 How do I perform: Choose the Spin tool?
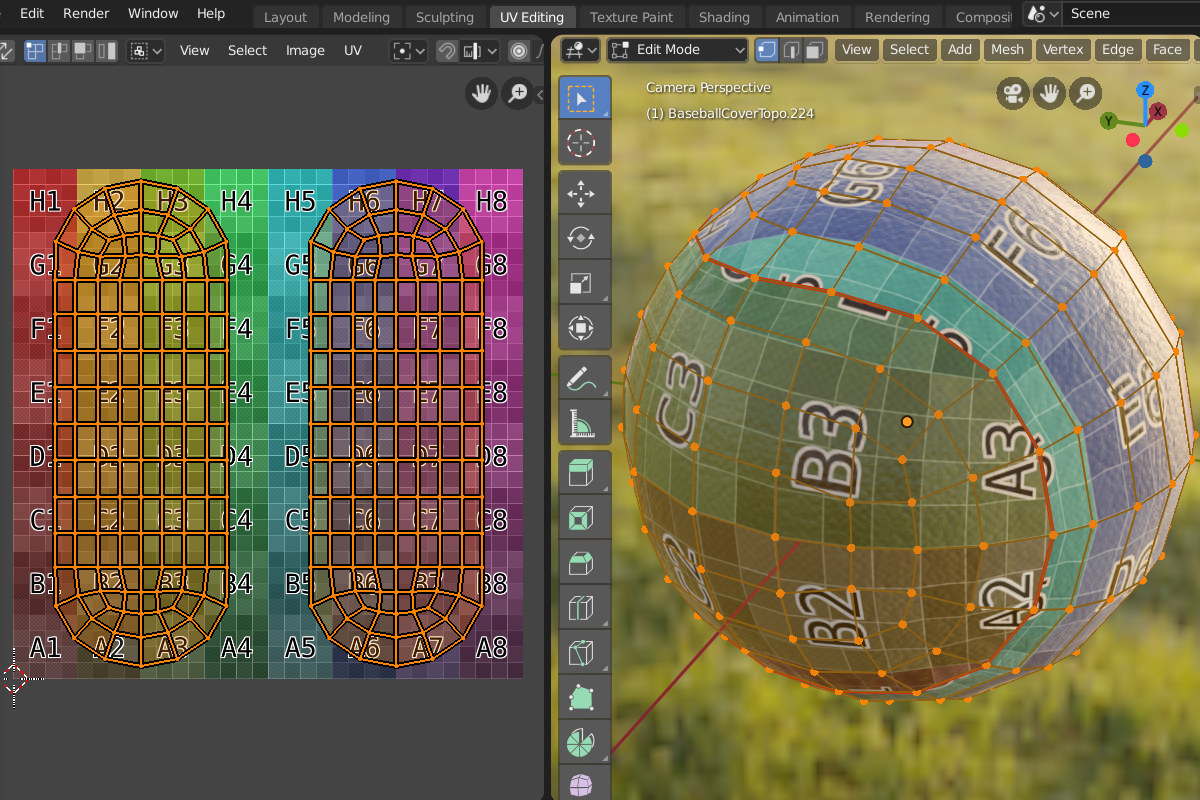tap(584, 742)
